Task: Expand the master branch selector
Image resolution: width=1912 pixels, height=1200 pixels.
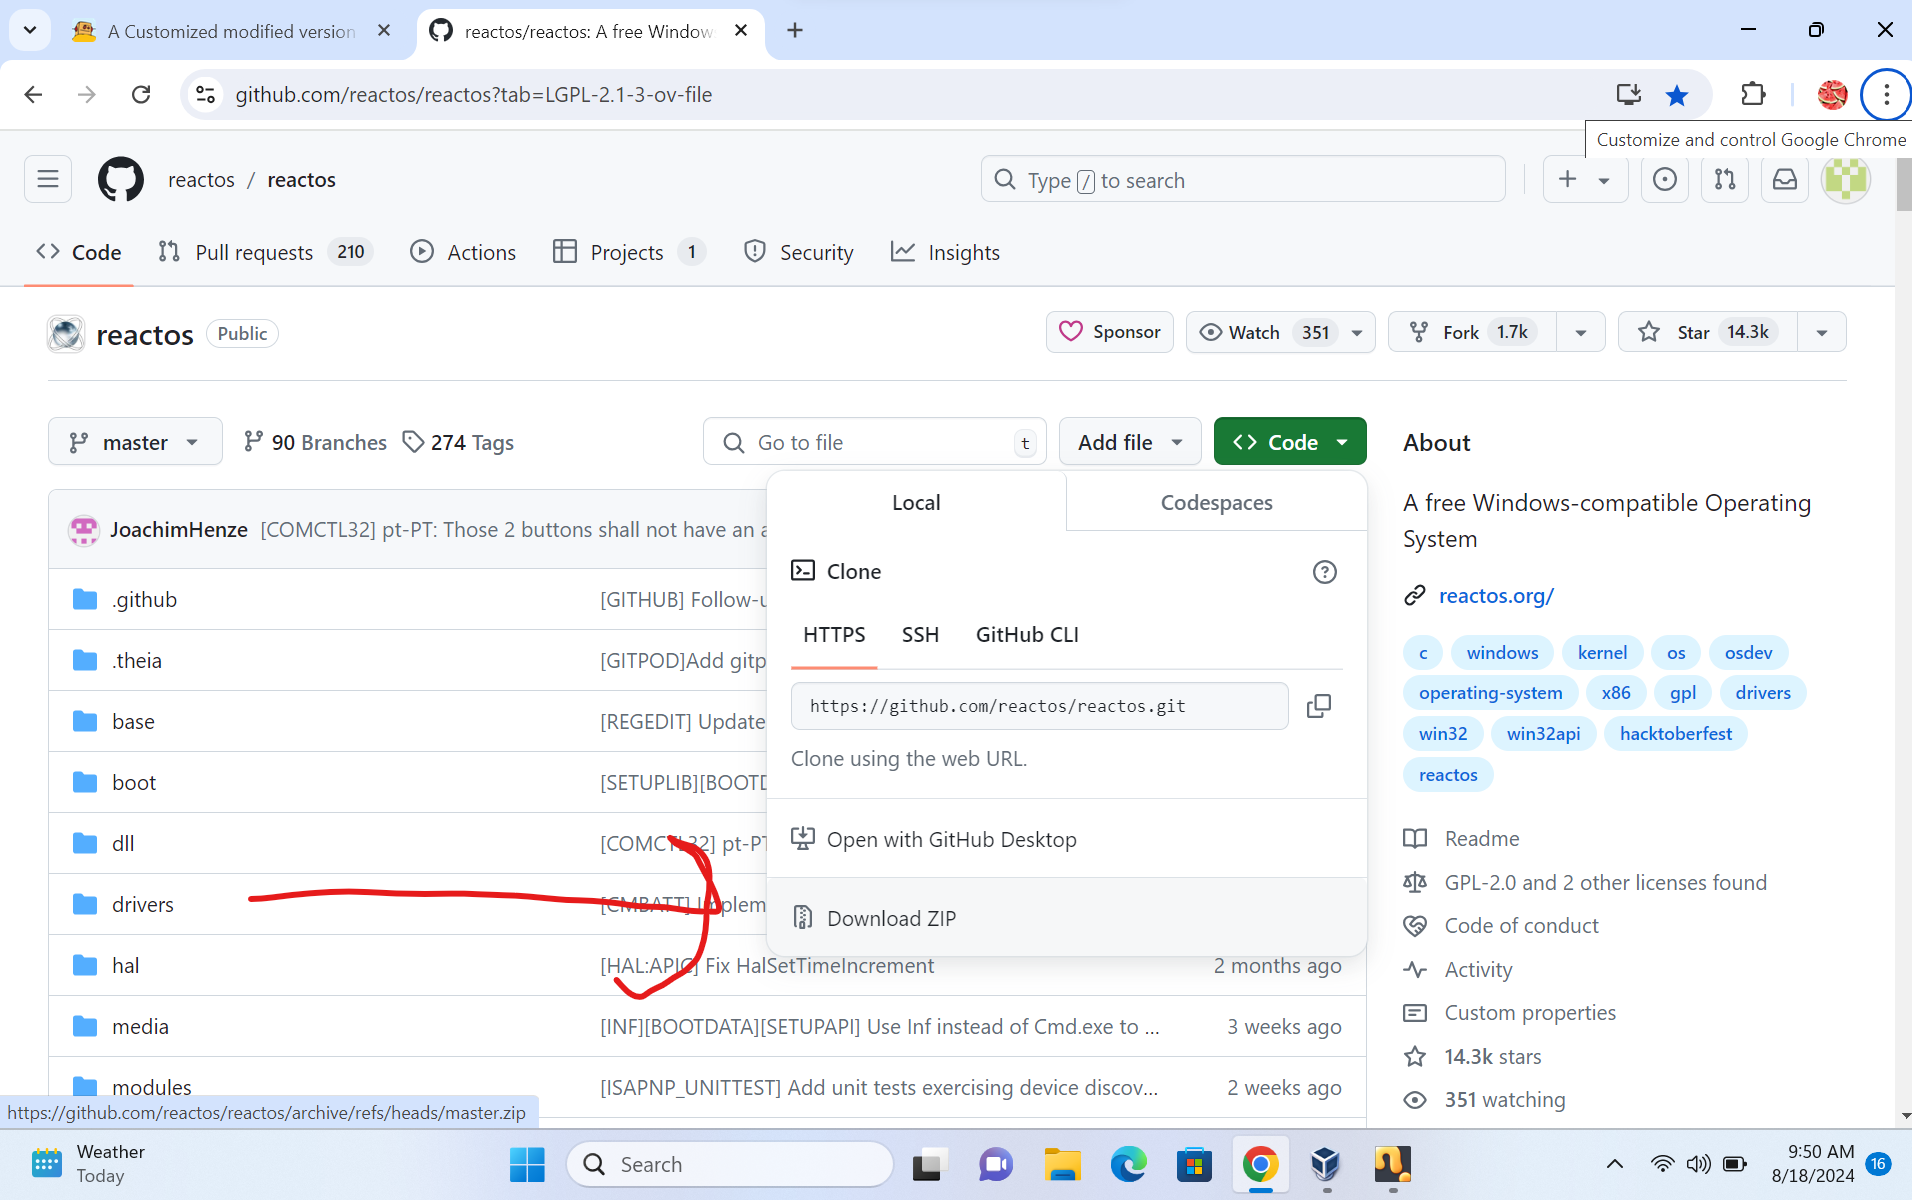Action: (135, 442)
